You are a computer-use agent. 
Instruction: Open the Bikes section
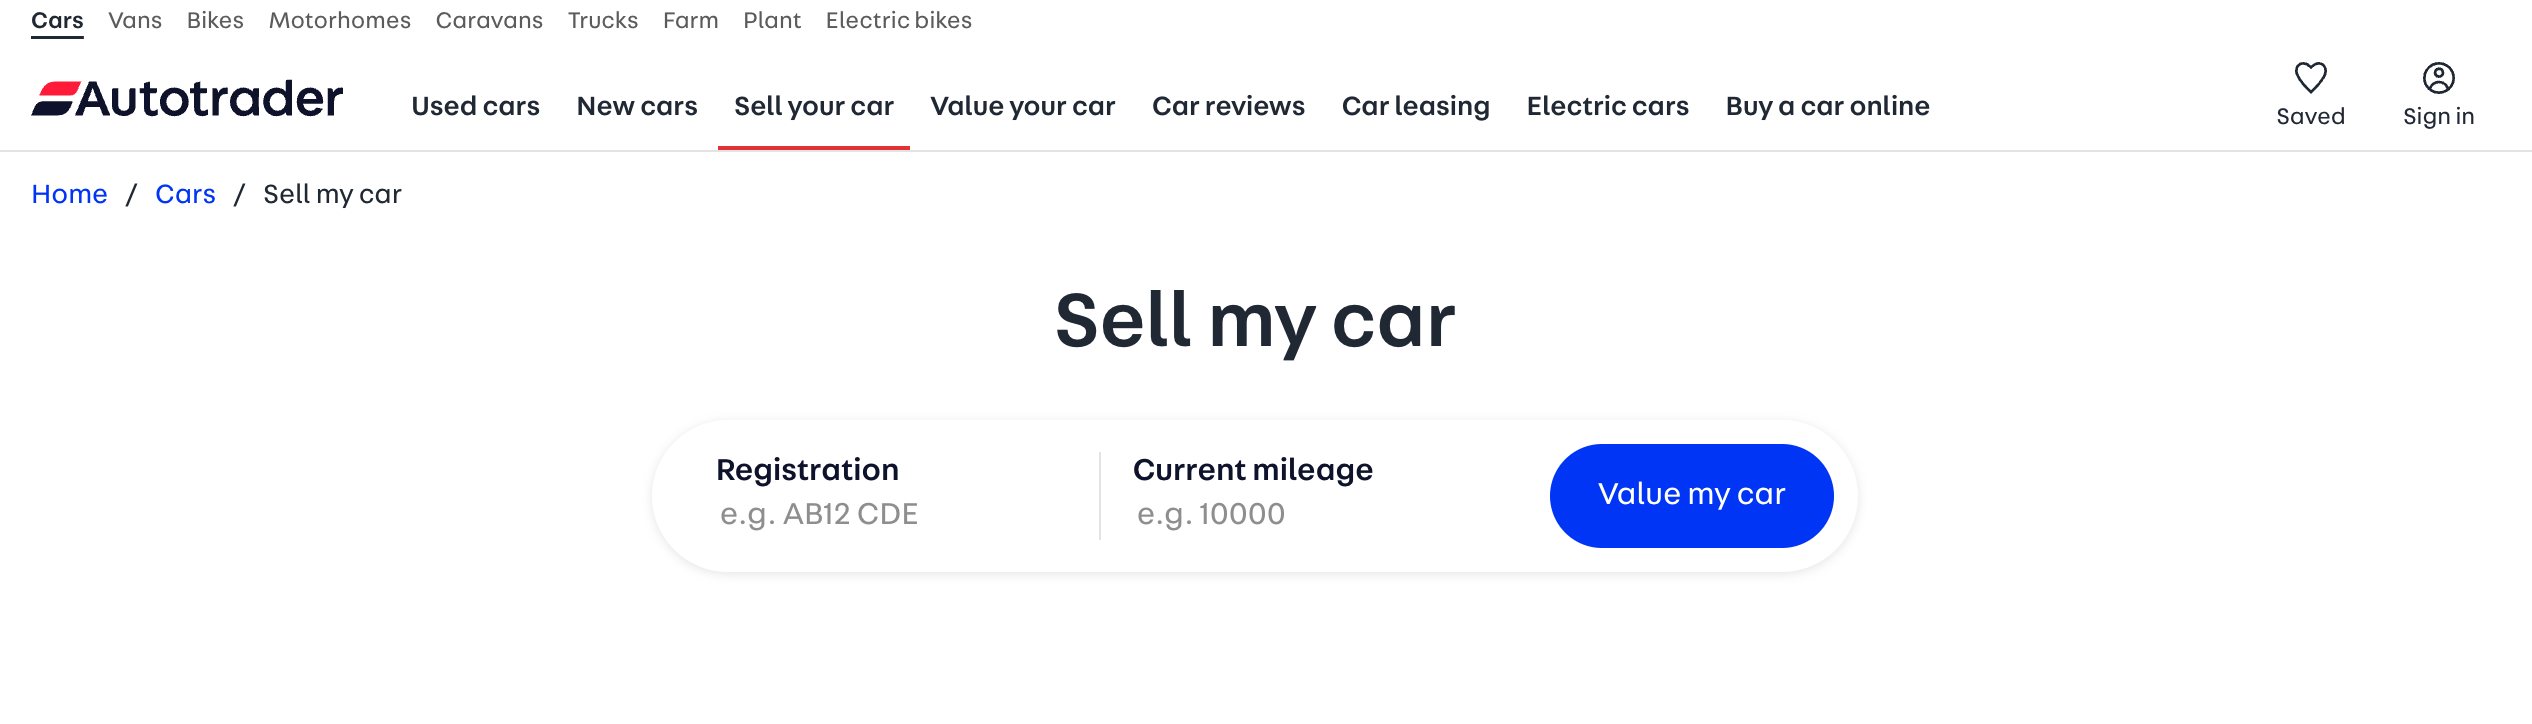click(x=214, y=20)
